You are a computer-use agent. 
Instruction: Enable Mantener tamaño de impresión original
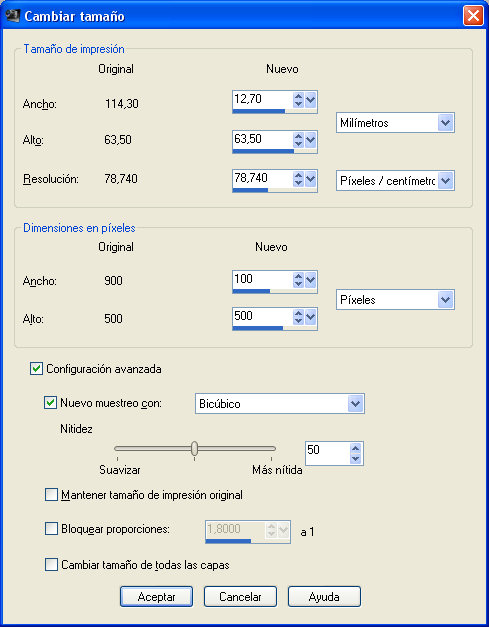(51, 495)
